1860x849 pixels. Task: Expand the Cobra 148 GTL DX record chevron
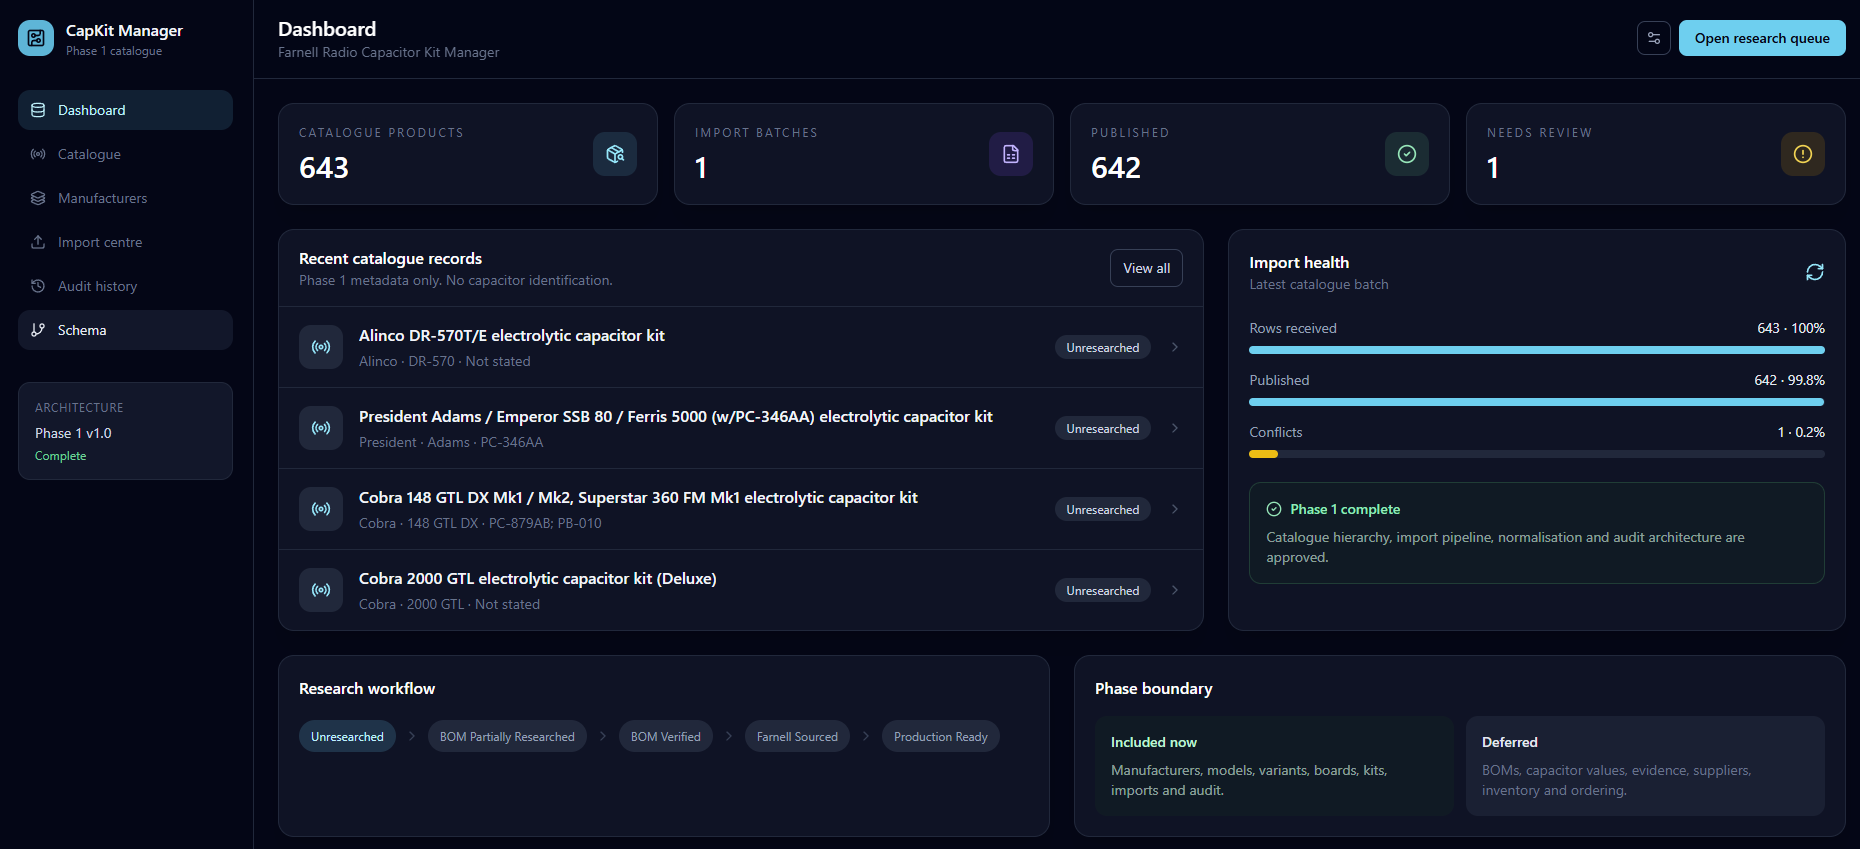[1175, 509]
